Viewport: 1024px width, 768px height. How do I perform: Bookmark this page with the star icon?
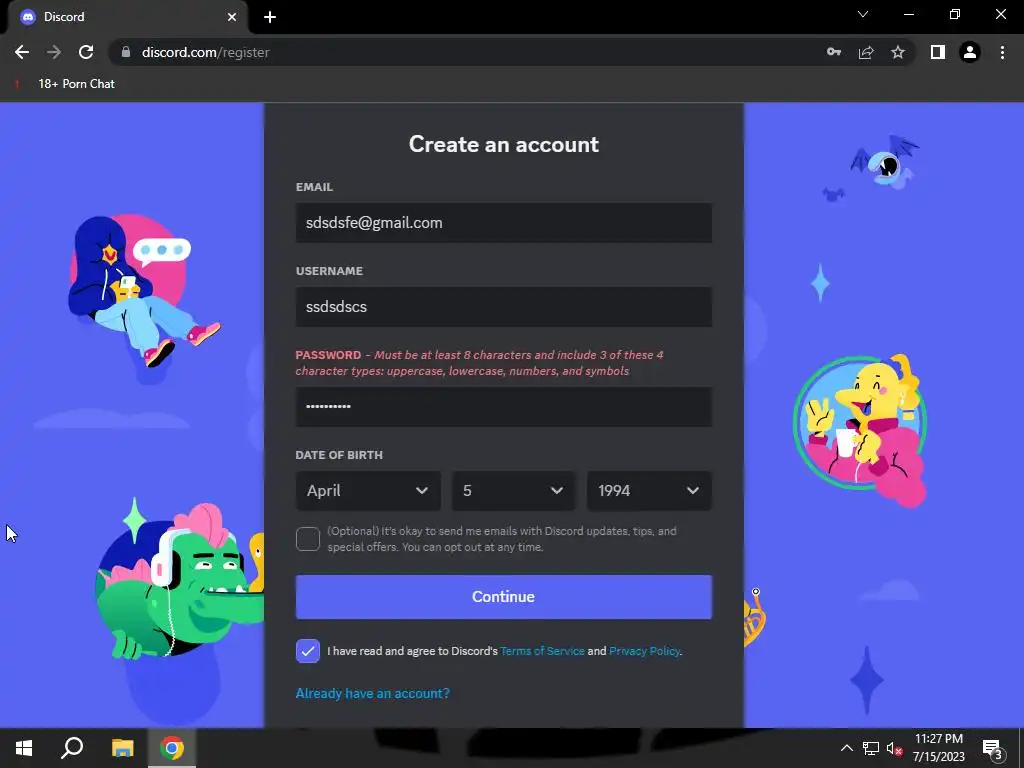click(898, 52)
